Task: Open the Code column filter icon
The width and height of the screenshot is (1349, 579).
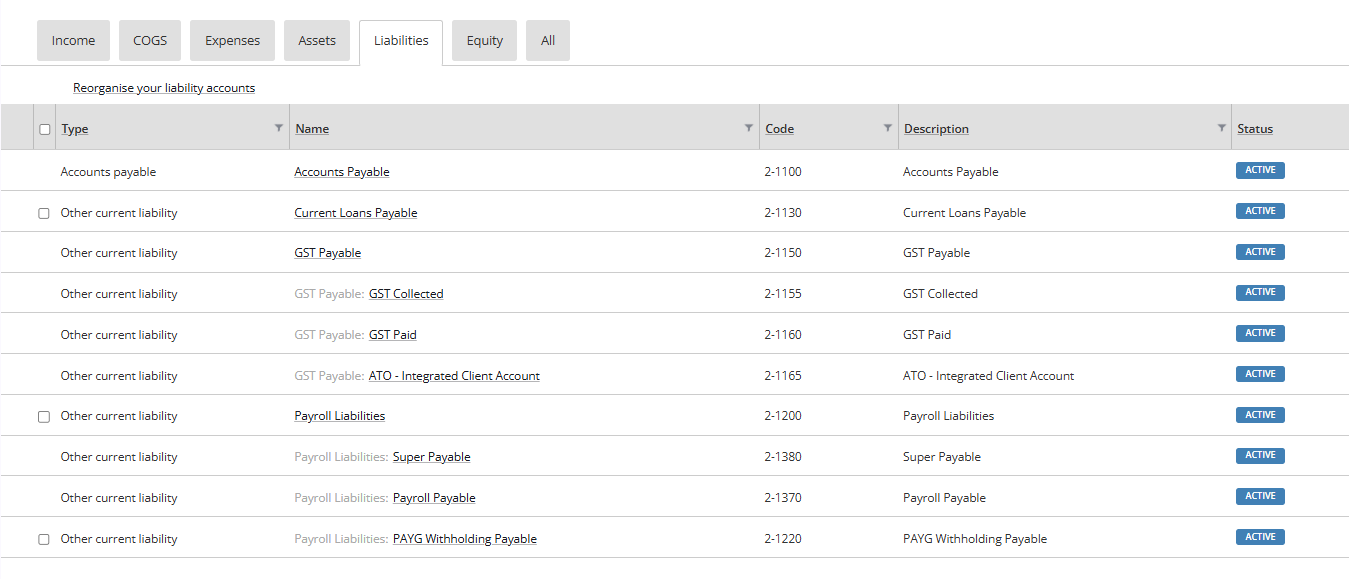Action: (x=888, y=128)
